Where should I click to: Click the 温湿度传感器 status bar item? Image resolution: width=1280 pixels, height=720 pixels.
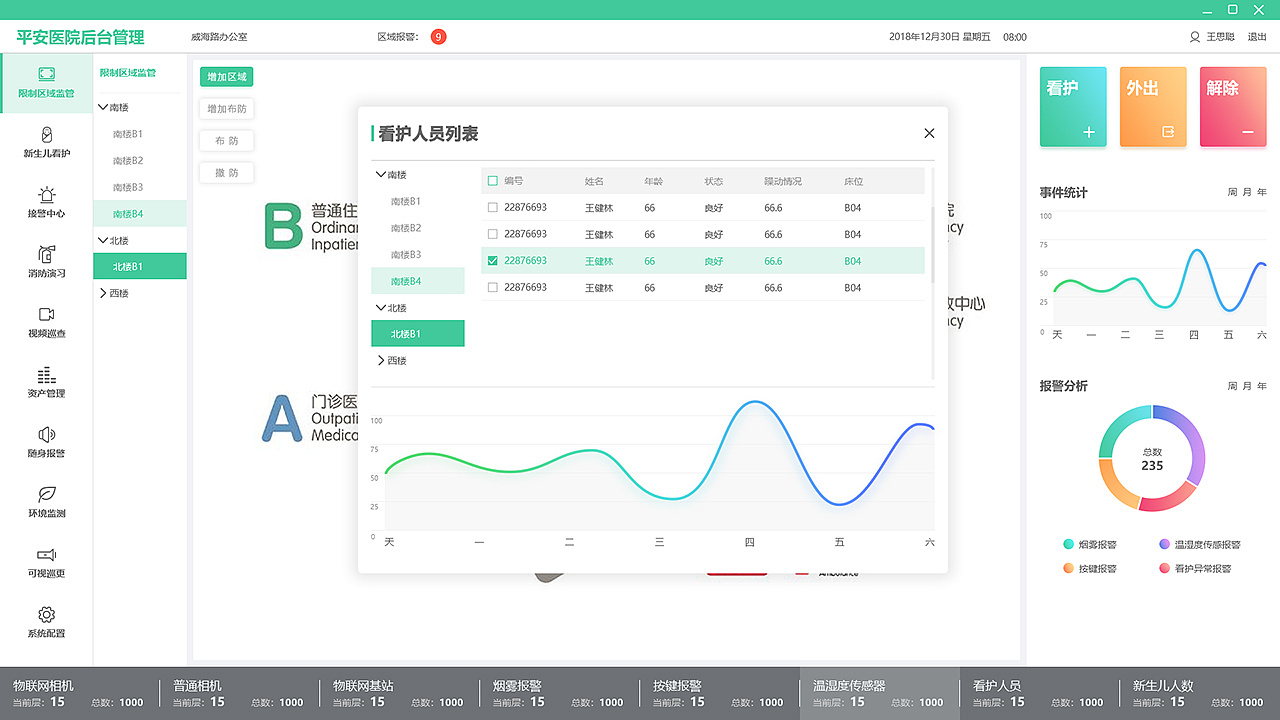coord(880,693)
